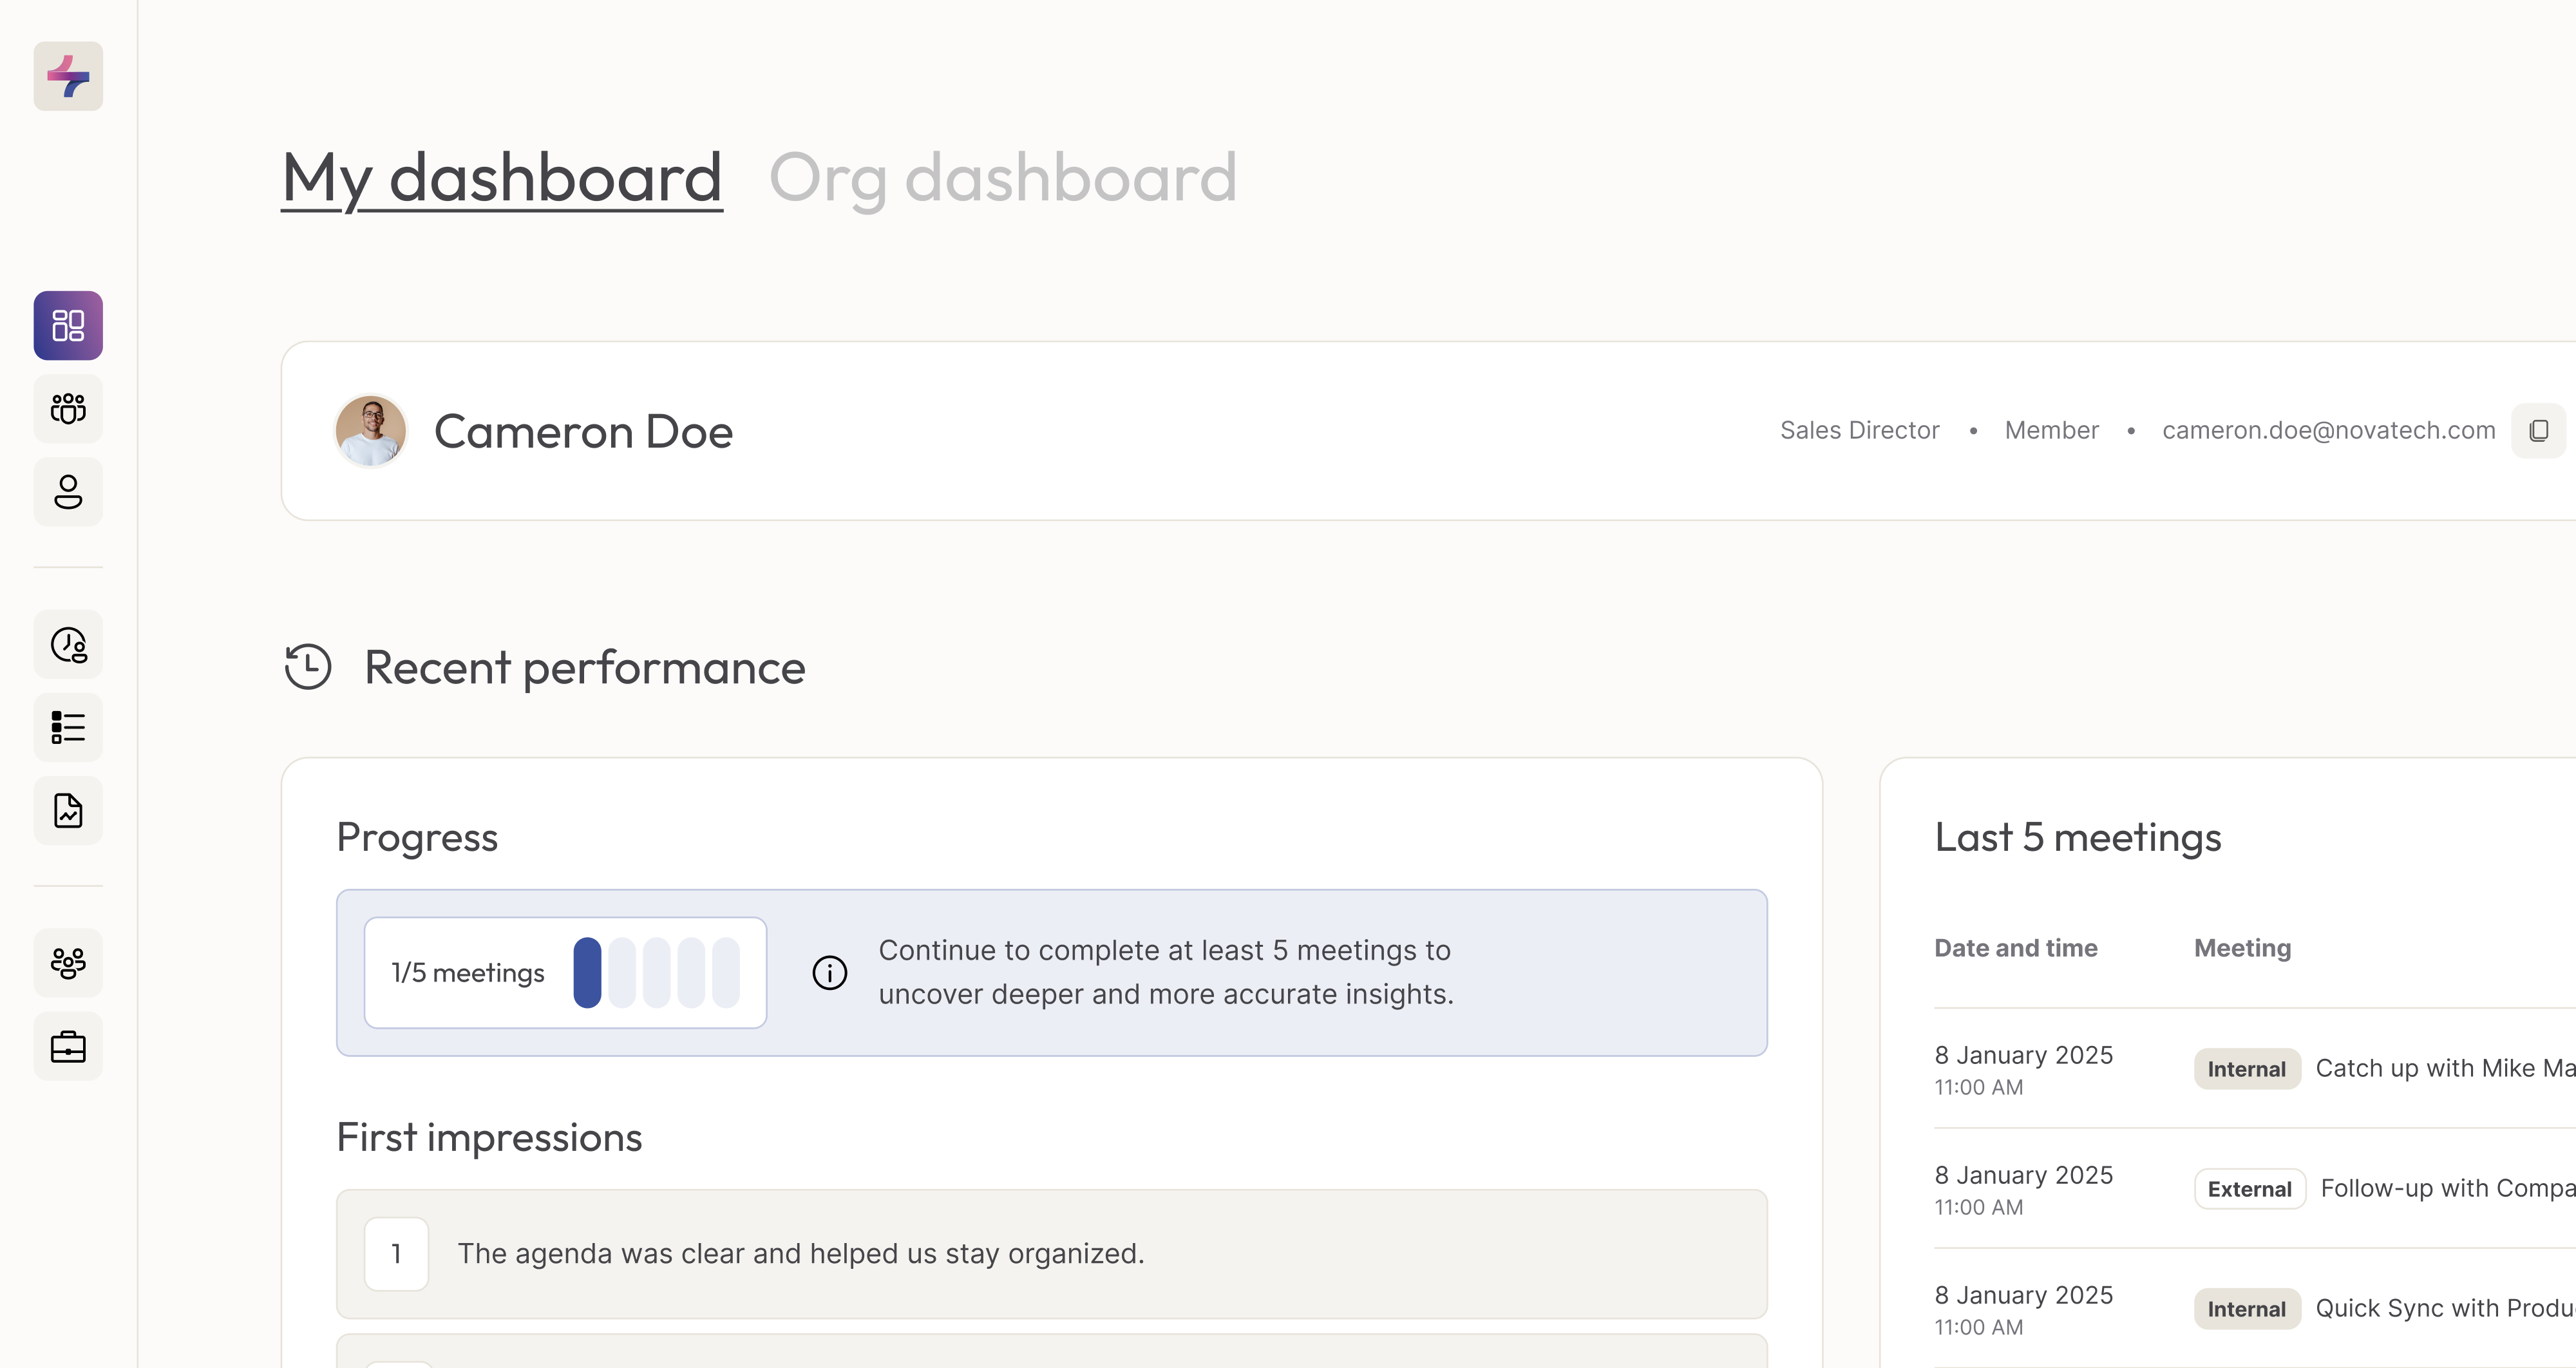Click the Recent performance history clock icon
The width and height of the screenshot is (2576, 1368).
pos(308,667)
